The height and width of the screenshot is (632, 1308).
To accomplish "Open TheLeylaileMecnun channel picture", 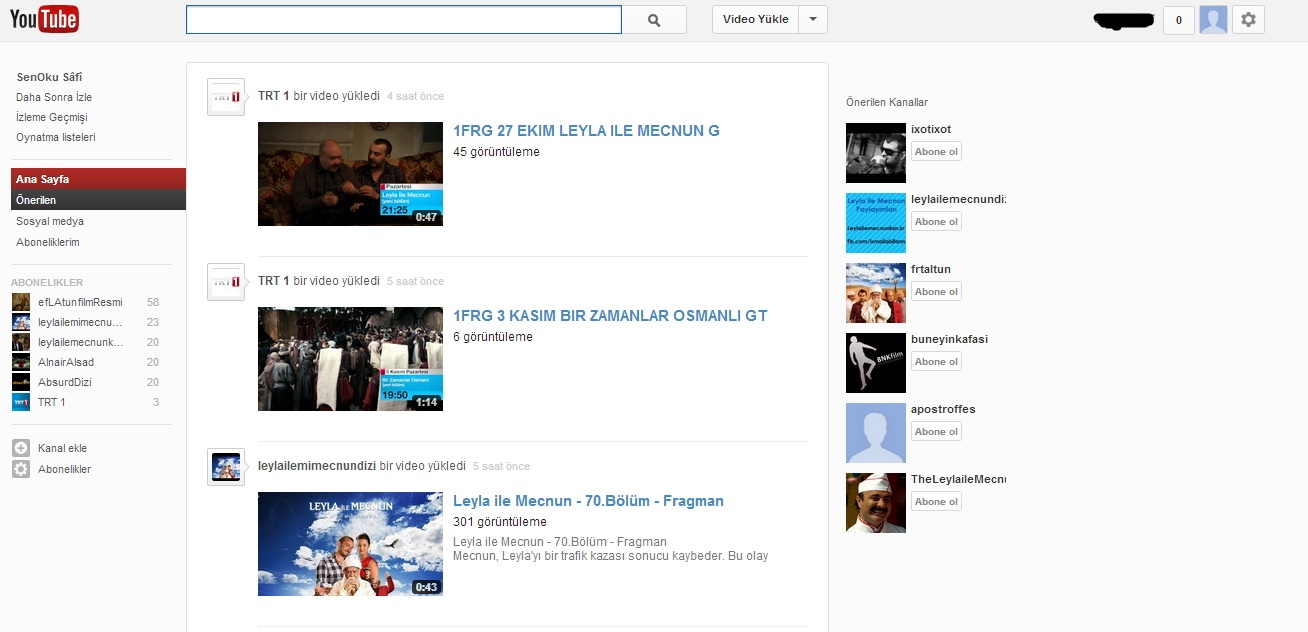I will pos(876,503).
